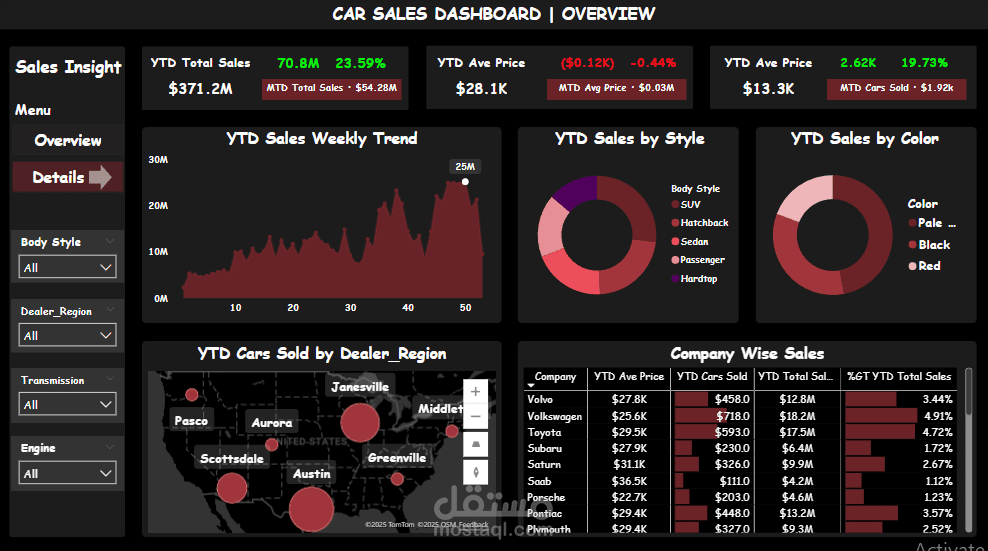This screenshot has height=551, width=988.
Task: Click the 4.91% cell in Volkswagen row
Action: [938, 416]
